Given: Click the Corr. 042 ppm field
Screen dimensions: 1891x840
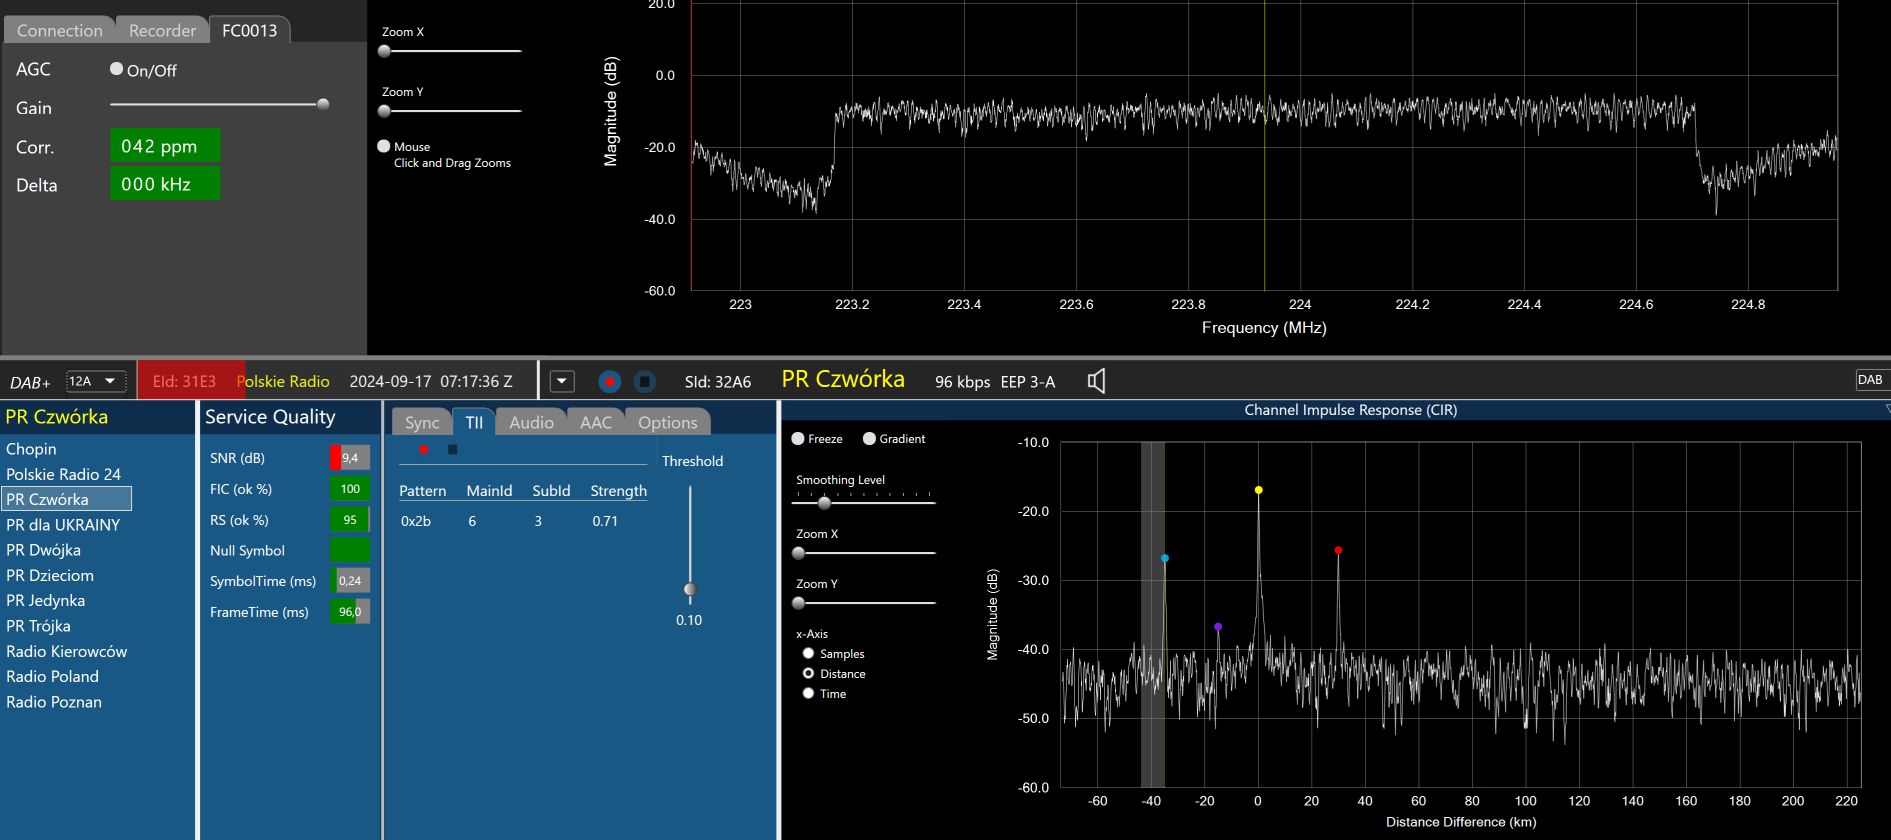Looking at the screenshot, I should [164, 146].
